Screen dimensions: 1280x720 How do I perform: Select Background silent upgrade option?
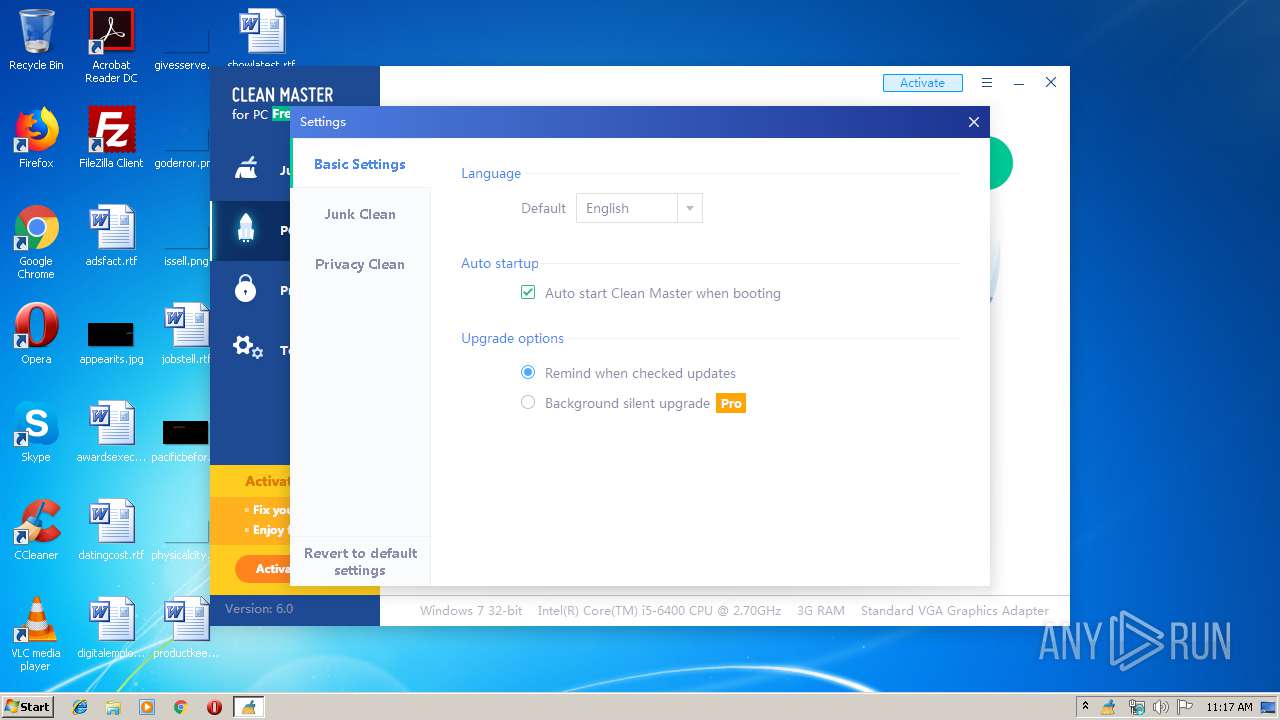528,403
